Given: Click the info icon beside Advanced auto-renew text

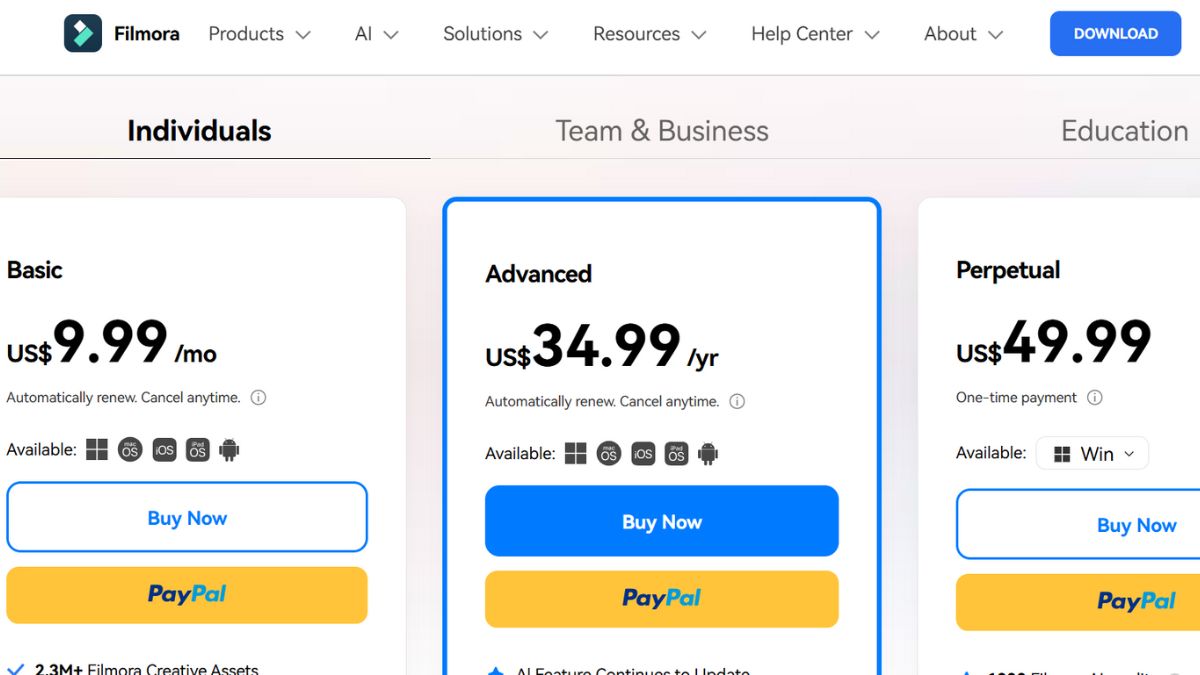Looking at the screenshot, I should coord(737,402).
